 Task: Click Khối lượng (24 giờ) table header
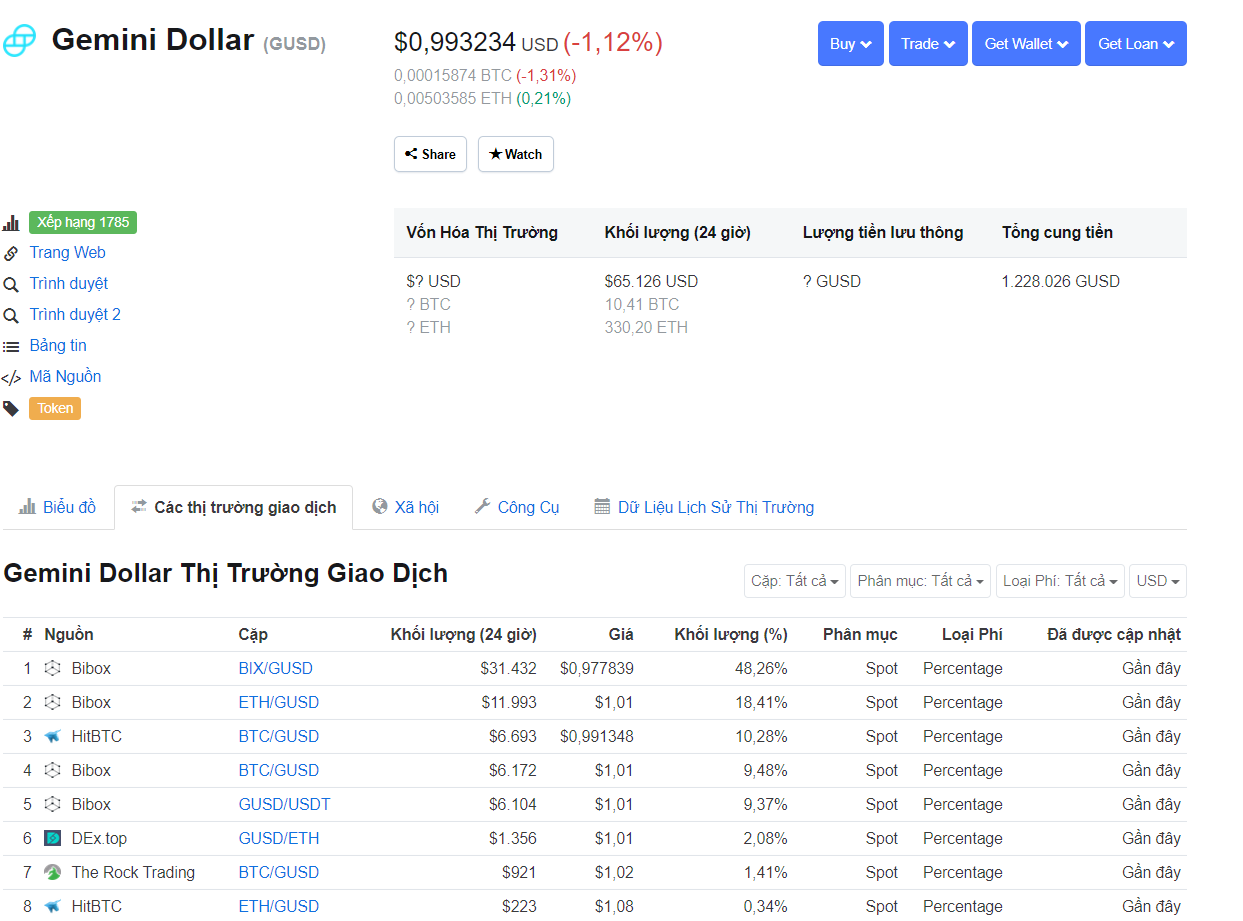coord(463,634)
